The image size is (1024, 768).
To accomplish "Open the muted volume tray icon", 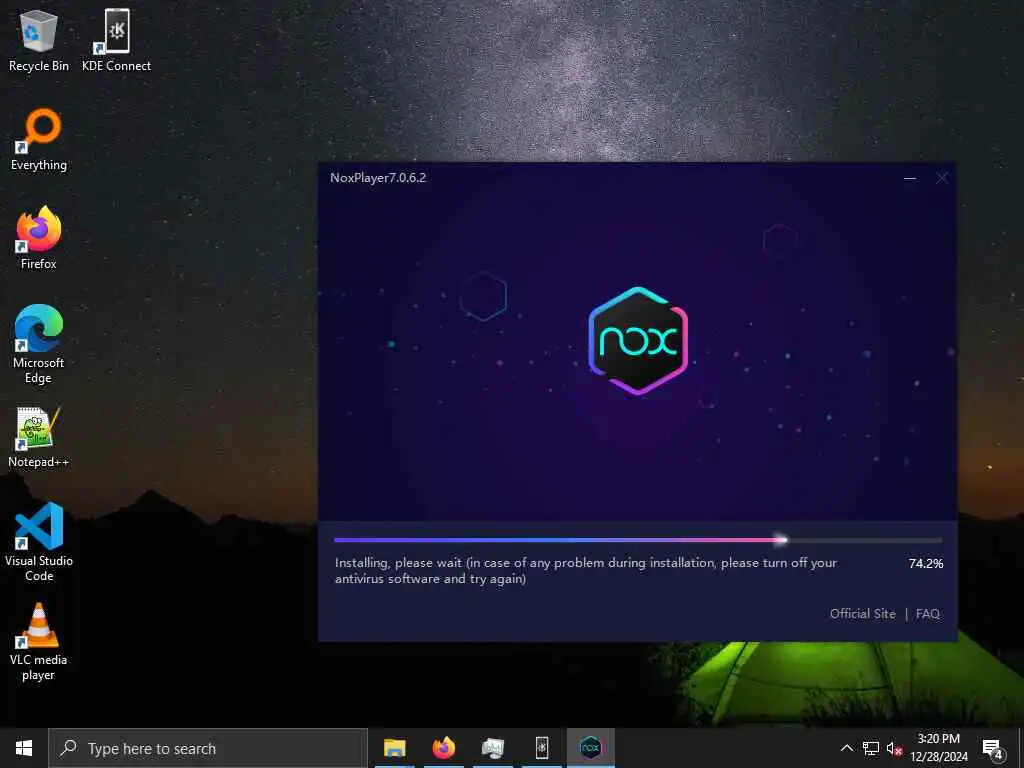I will (x=894, y=748).
